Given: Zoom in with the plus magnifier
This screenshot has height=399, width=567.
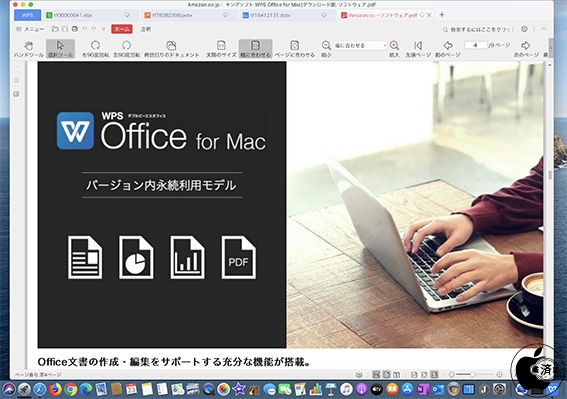Looking at the screenshot, I should click(394, 49).
